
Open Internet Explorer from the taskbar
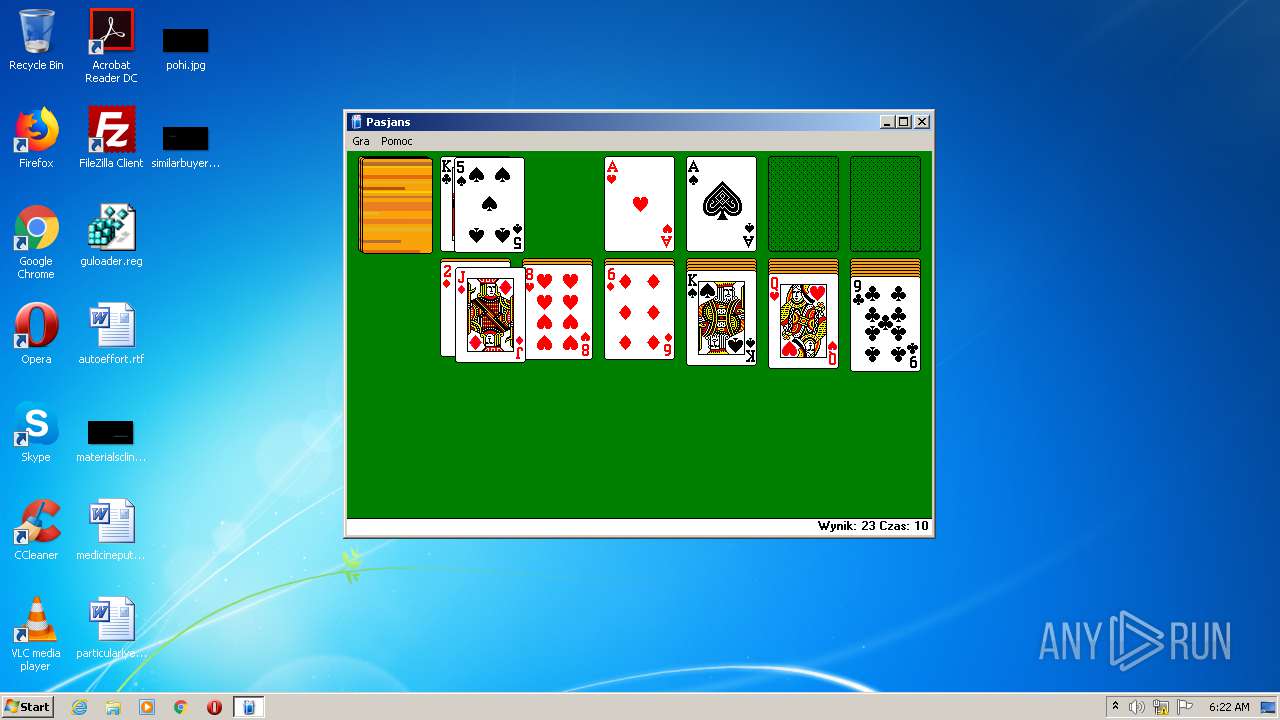pyautogui.click(x=80, y=707)
